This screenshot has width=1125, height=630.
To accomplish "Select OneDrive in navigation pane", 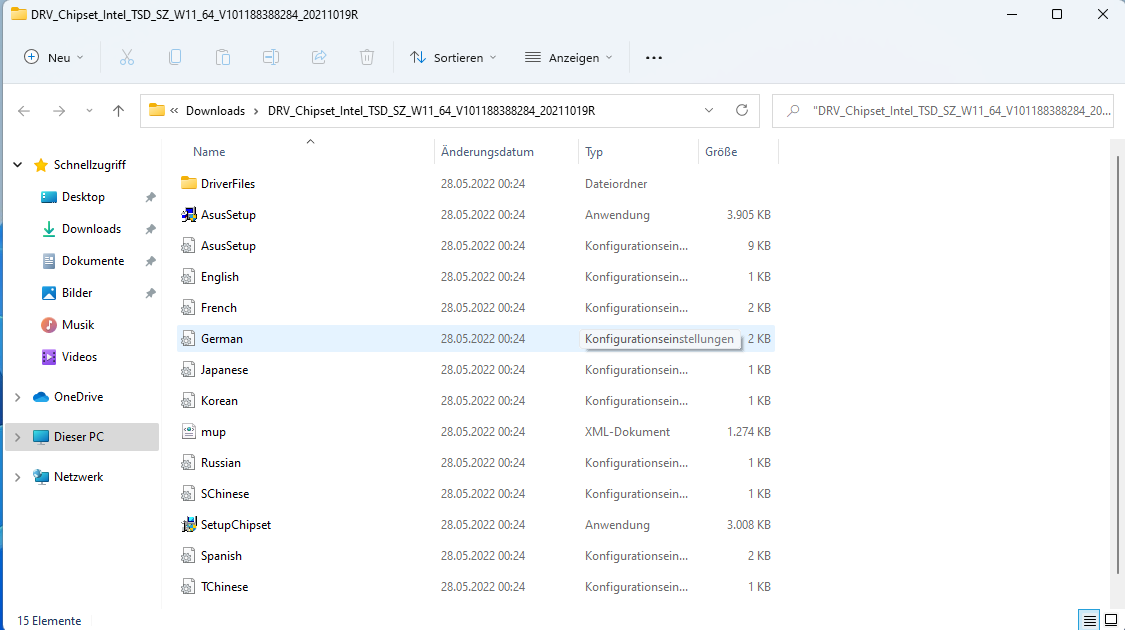I will 79,397.
